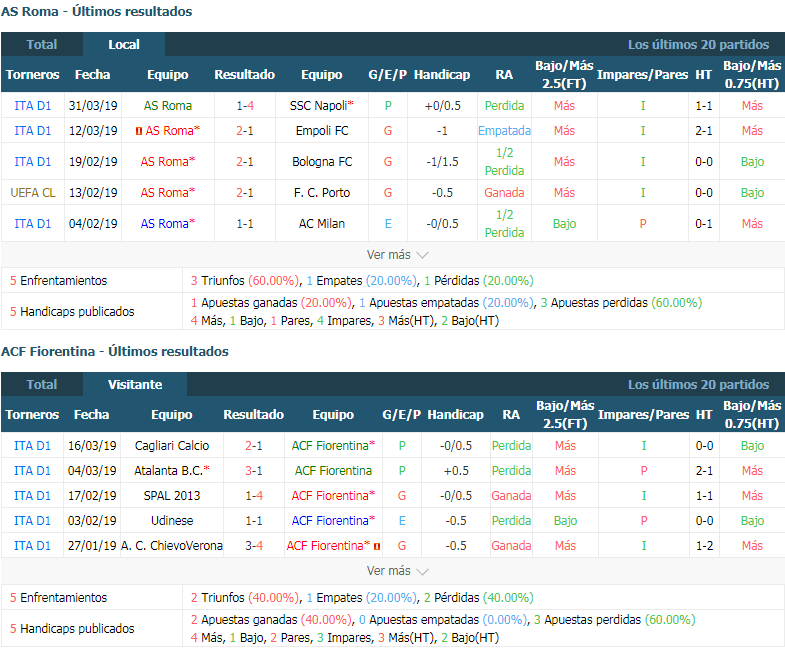Select the Empatada RA cell
Viewport: 785px width, 650px height.
tap(504, 131)
